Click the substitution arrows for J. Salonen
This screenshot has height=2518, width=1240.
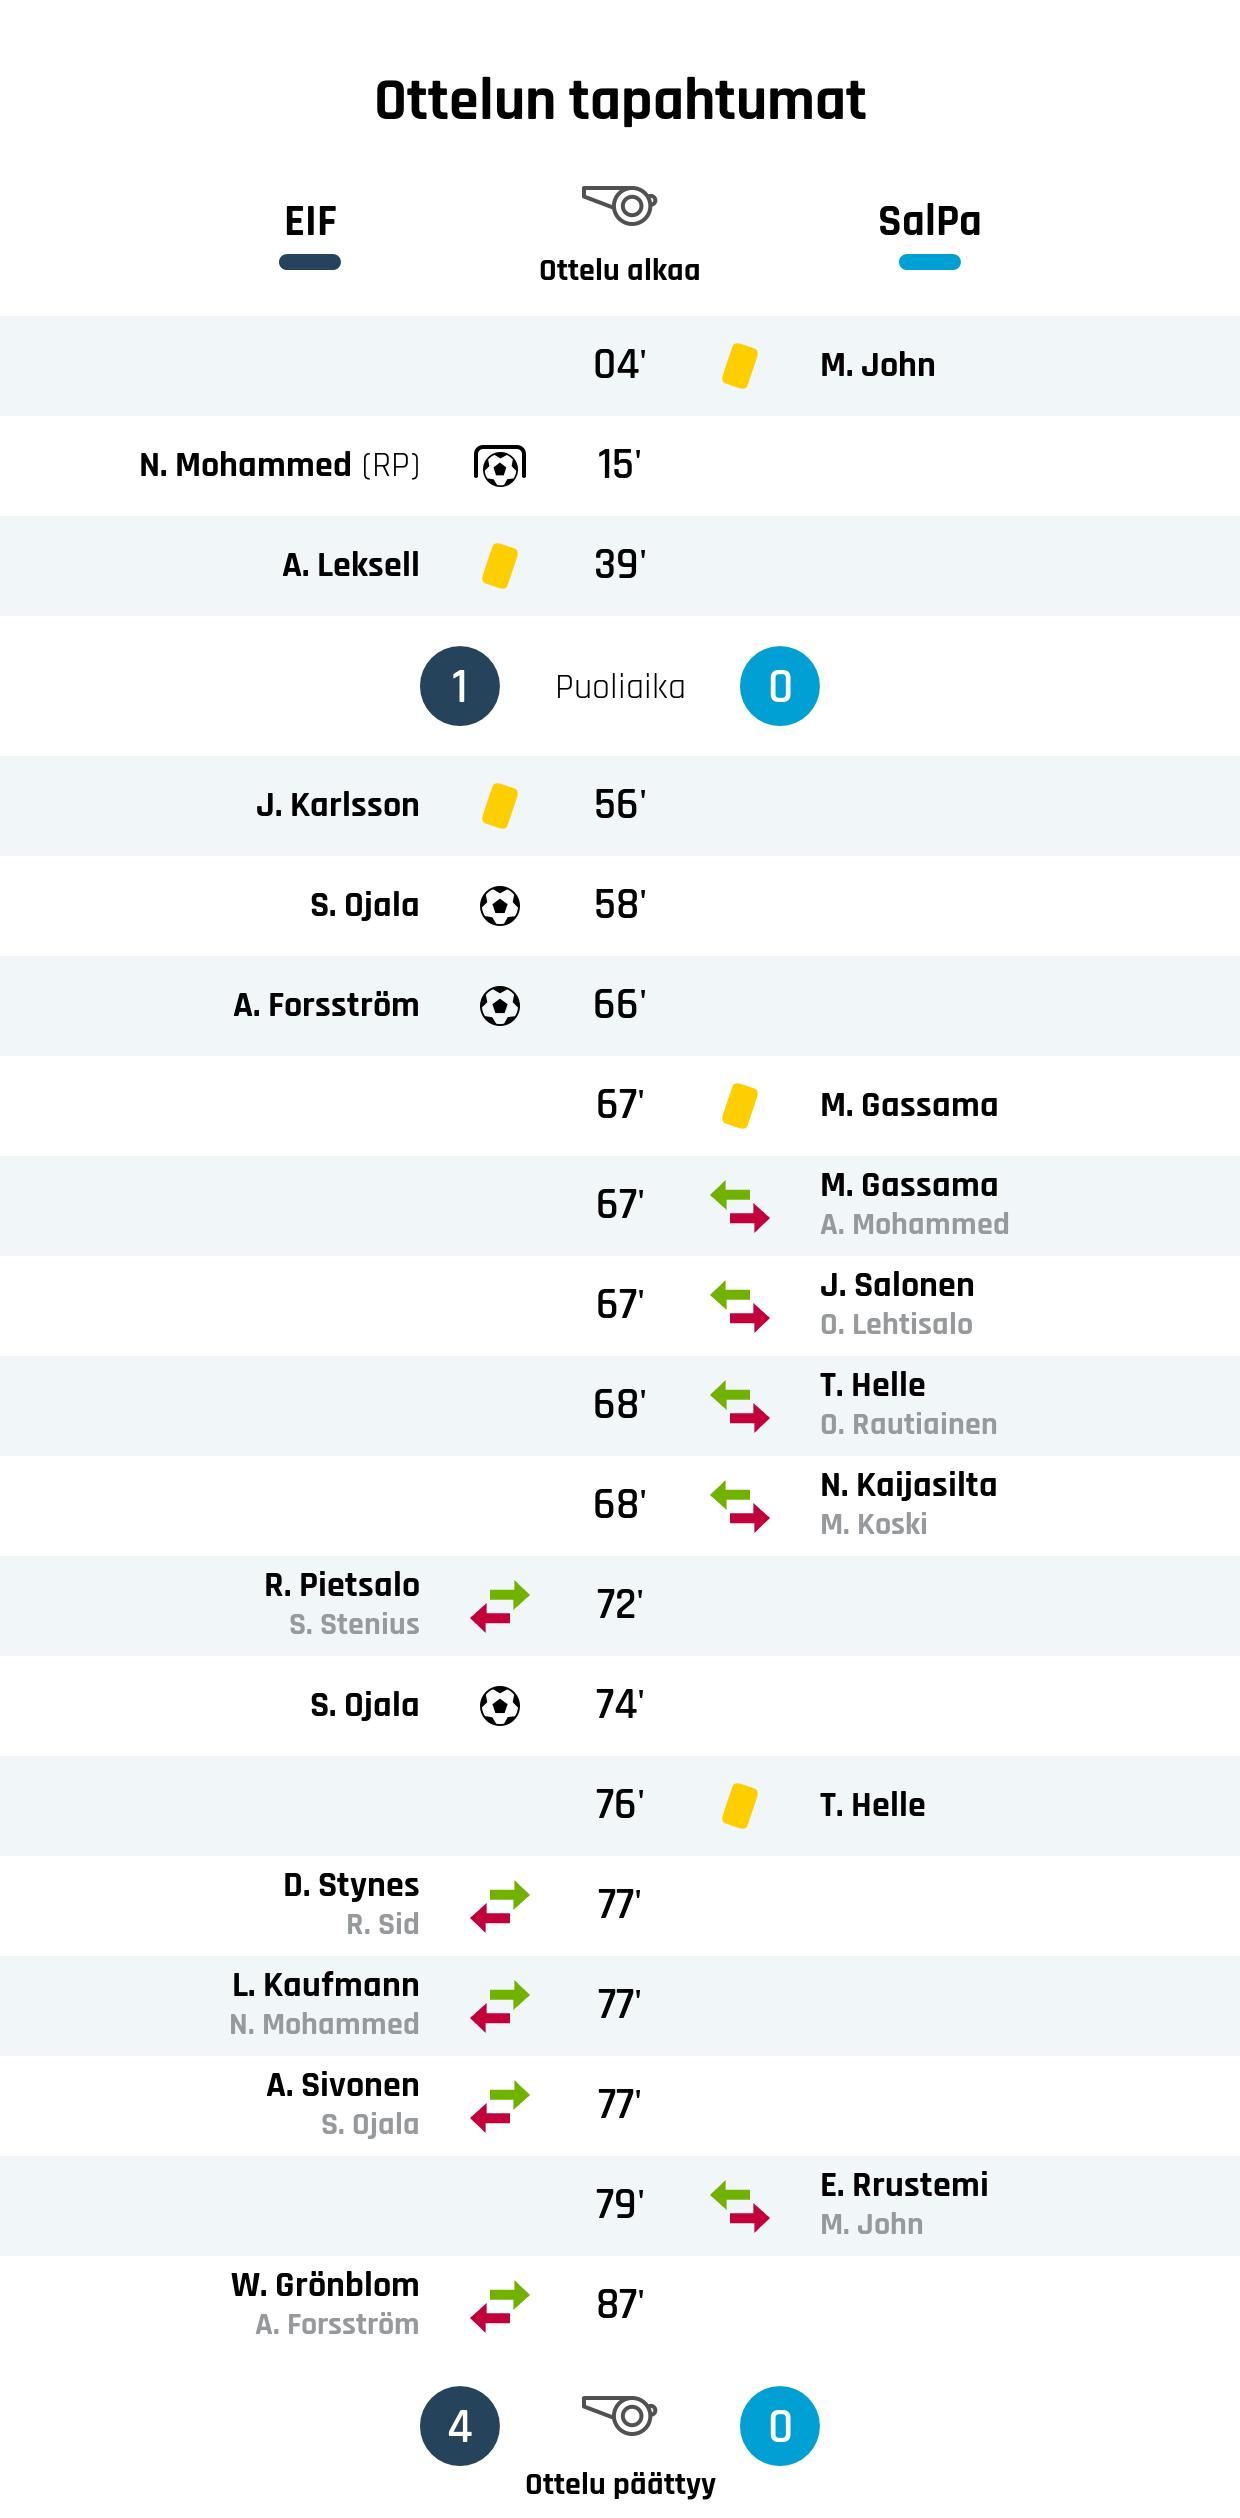coord(739,1306)
